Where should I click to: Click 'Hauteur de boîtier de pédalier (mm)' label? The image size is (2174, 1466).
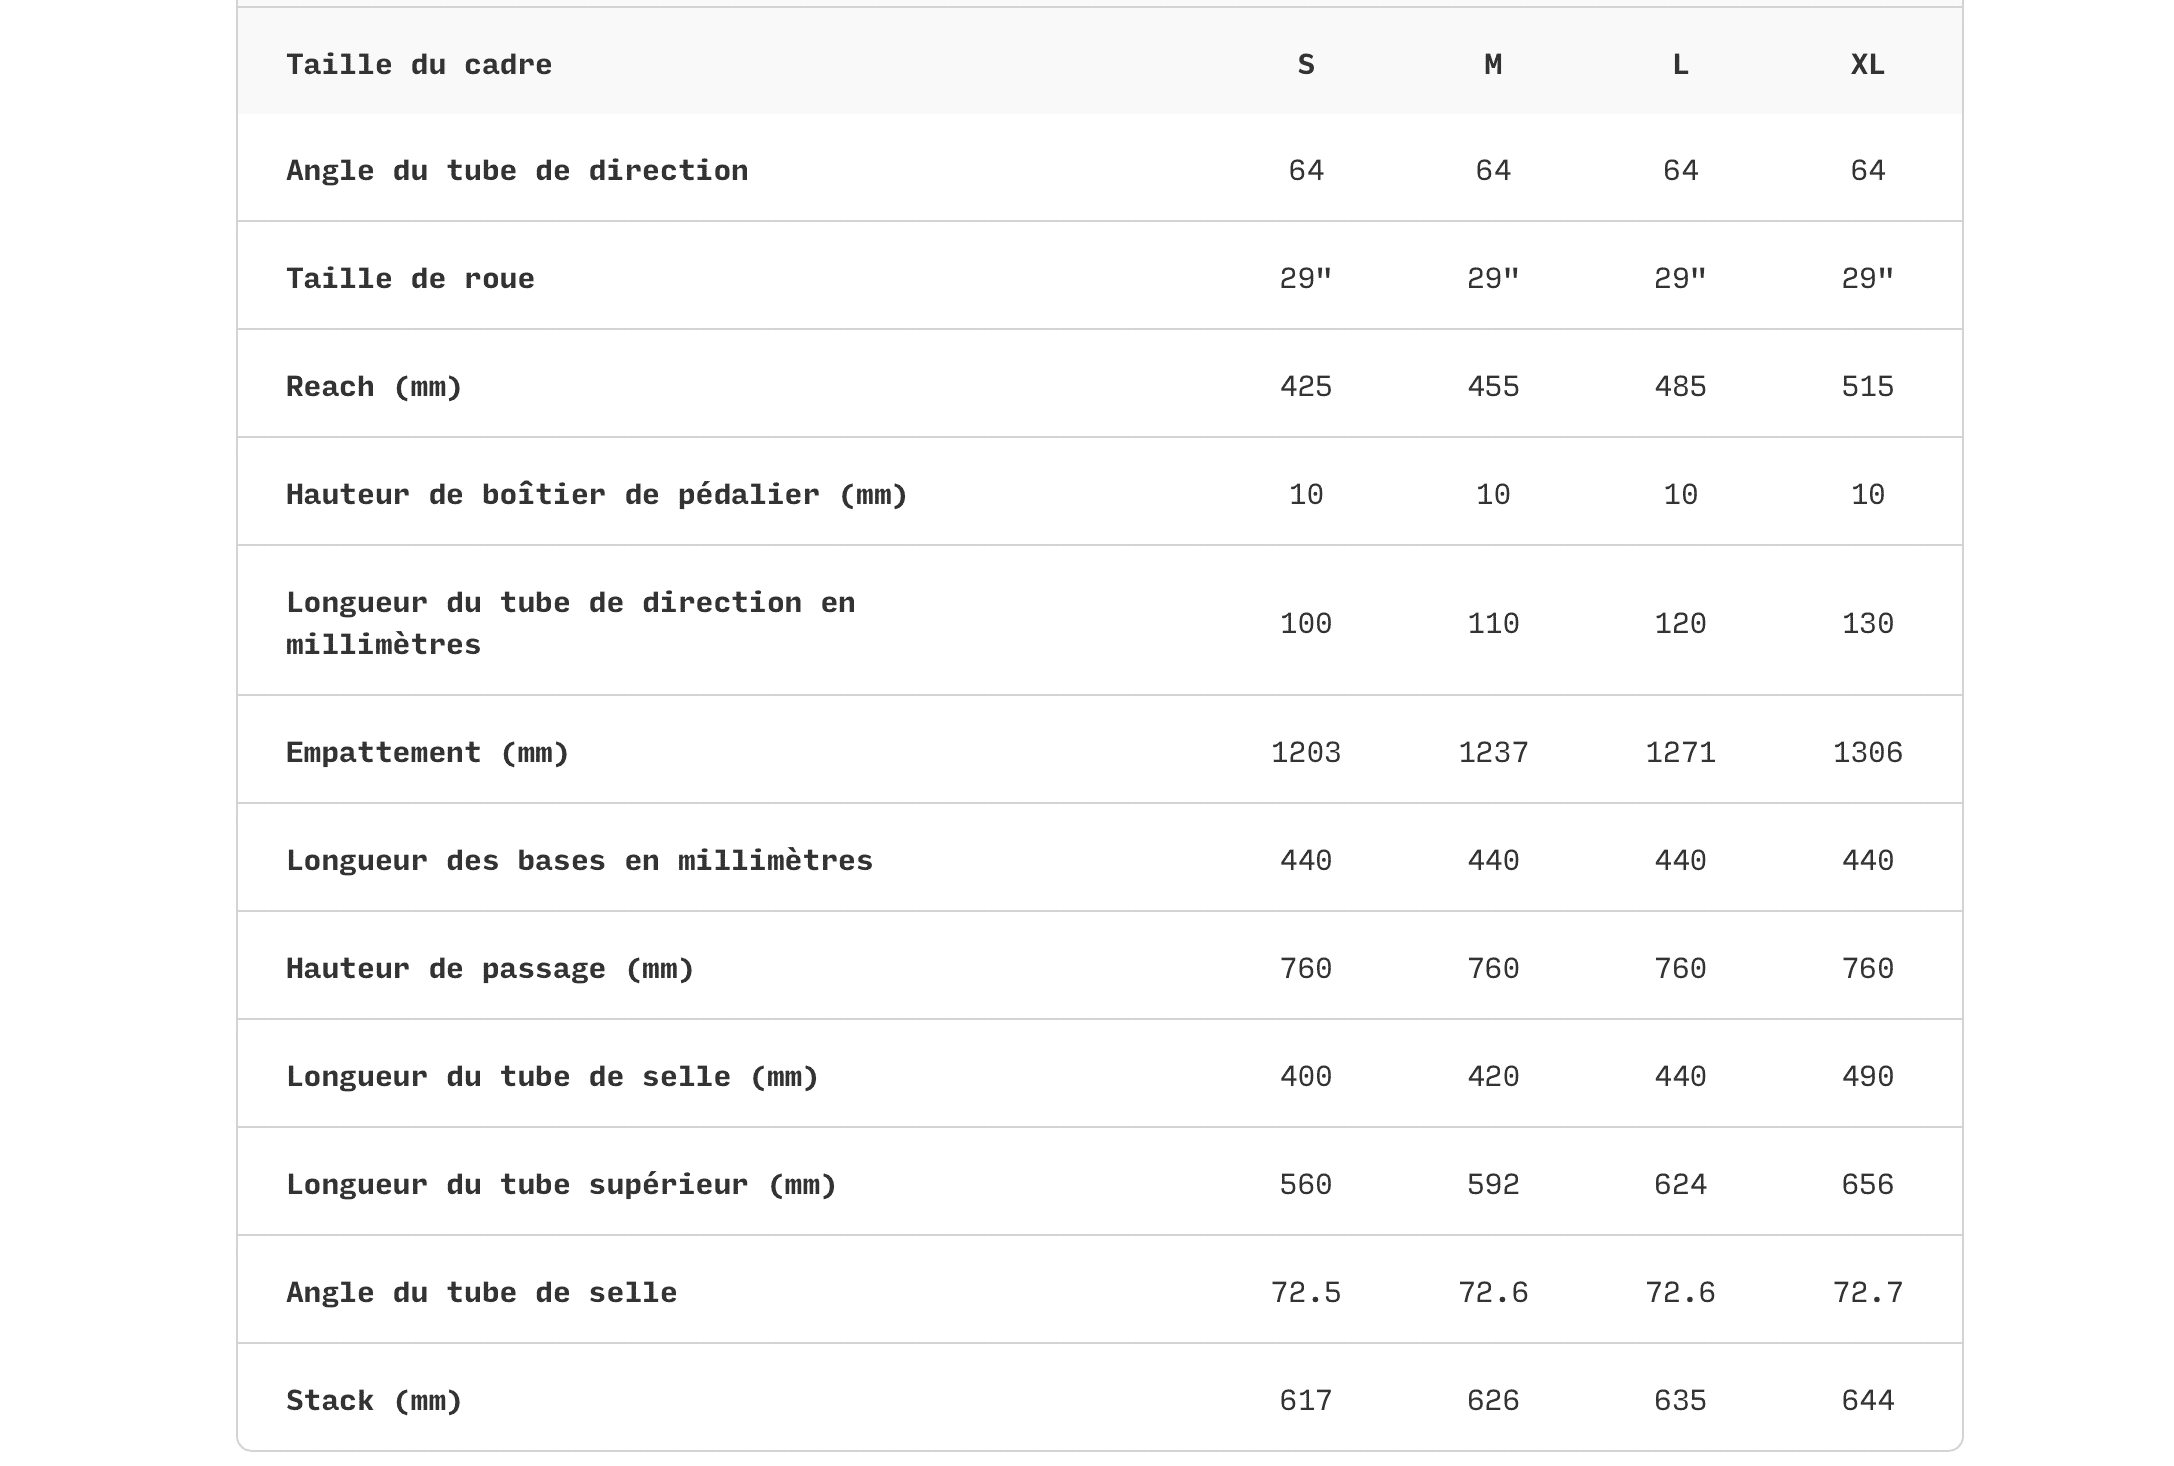click(596, 495)
